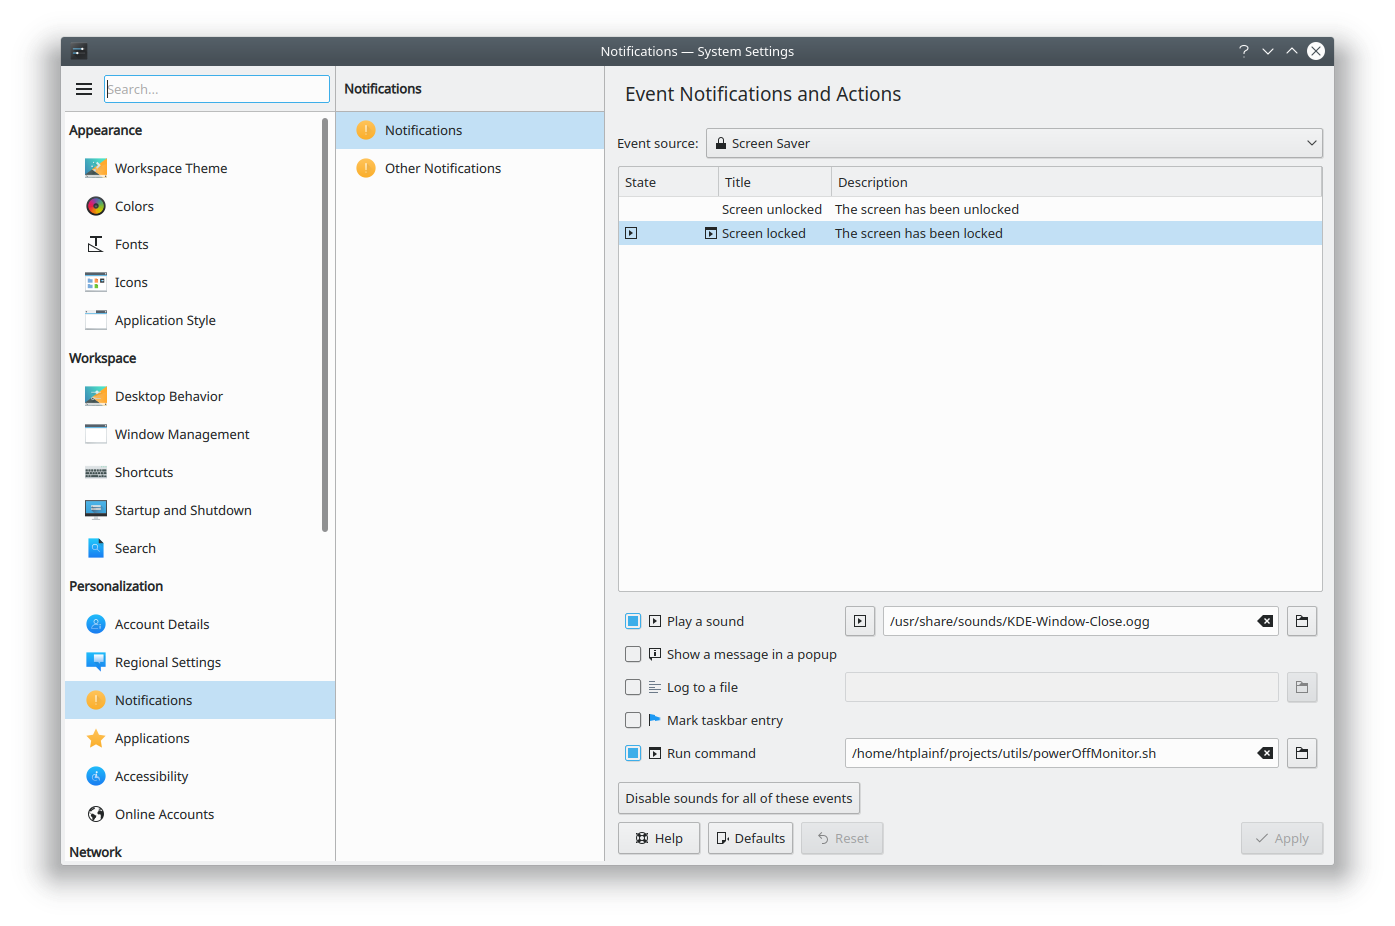The width and height of the screenshot is (1395, 926).
Task: Click the Reset button
Action: 842,838
